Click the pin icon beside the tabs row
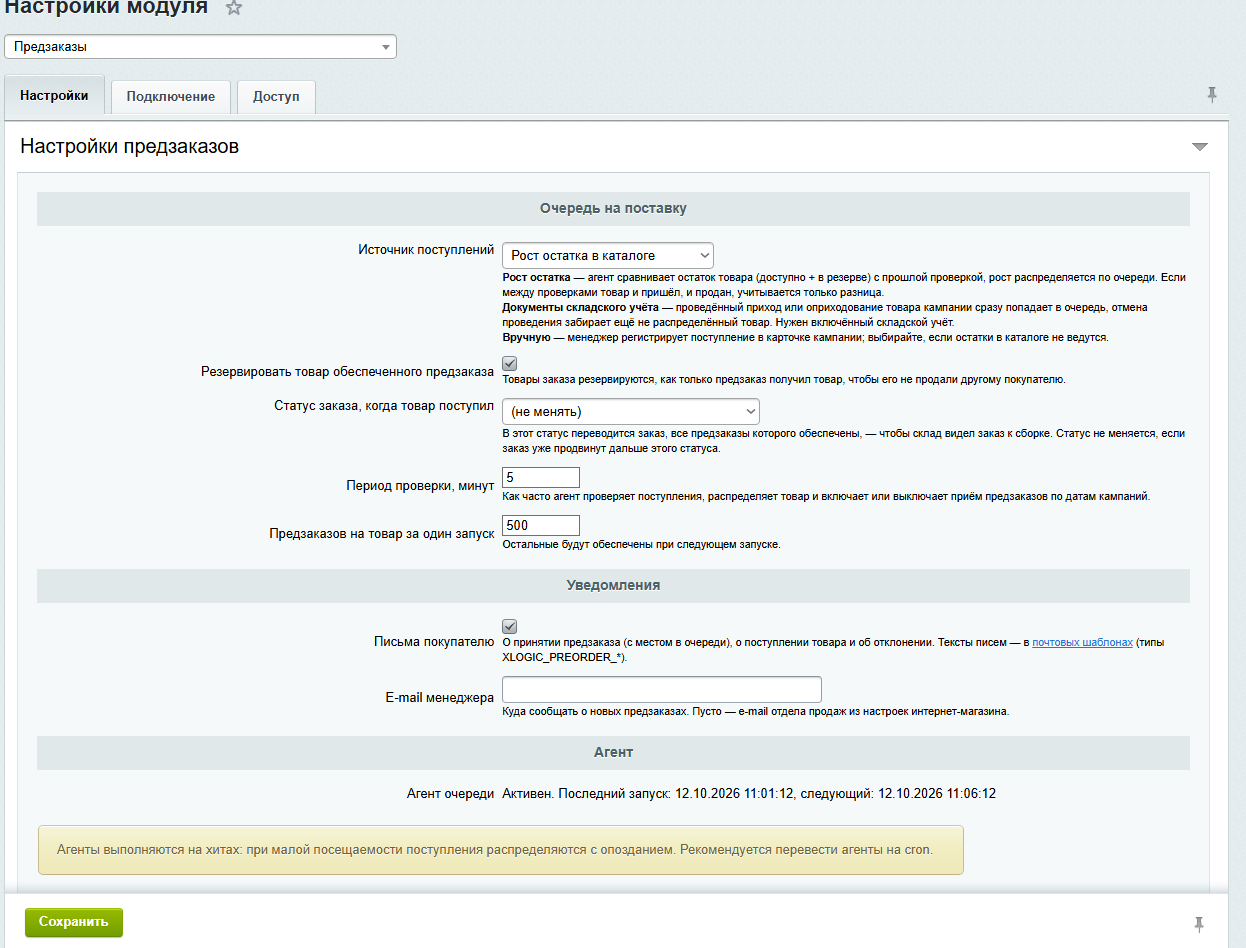Image resolution: width=1246 pixels, height=948 pixels. click(x=1212, y=95)
